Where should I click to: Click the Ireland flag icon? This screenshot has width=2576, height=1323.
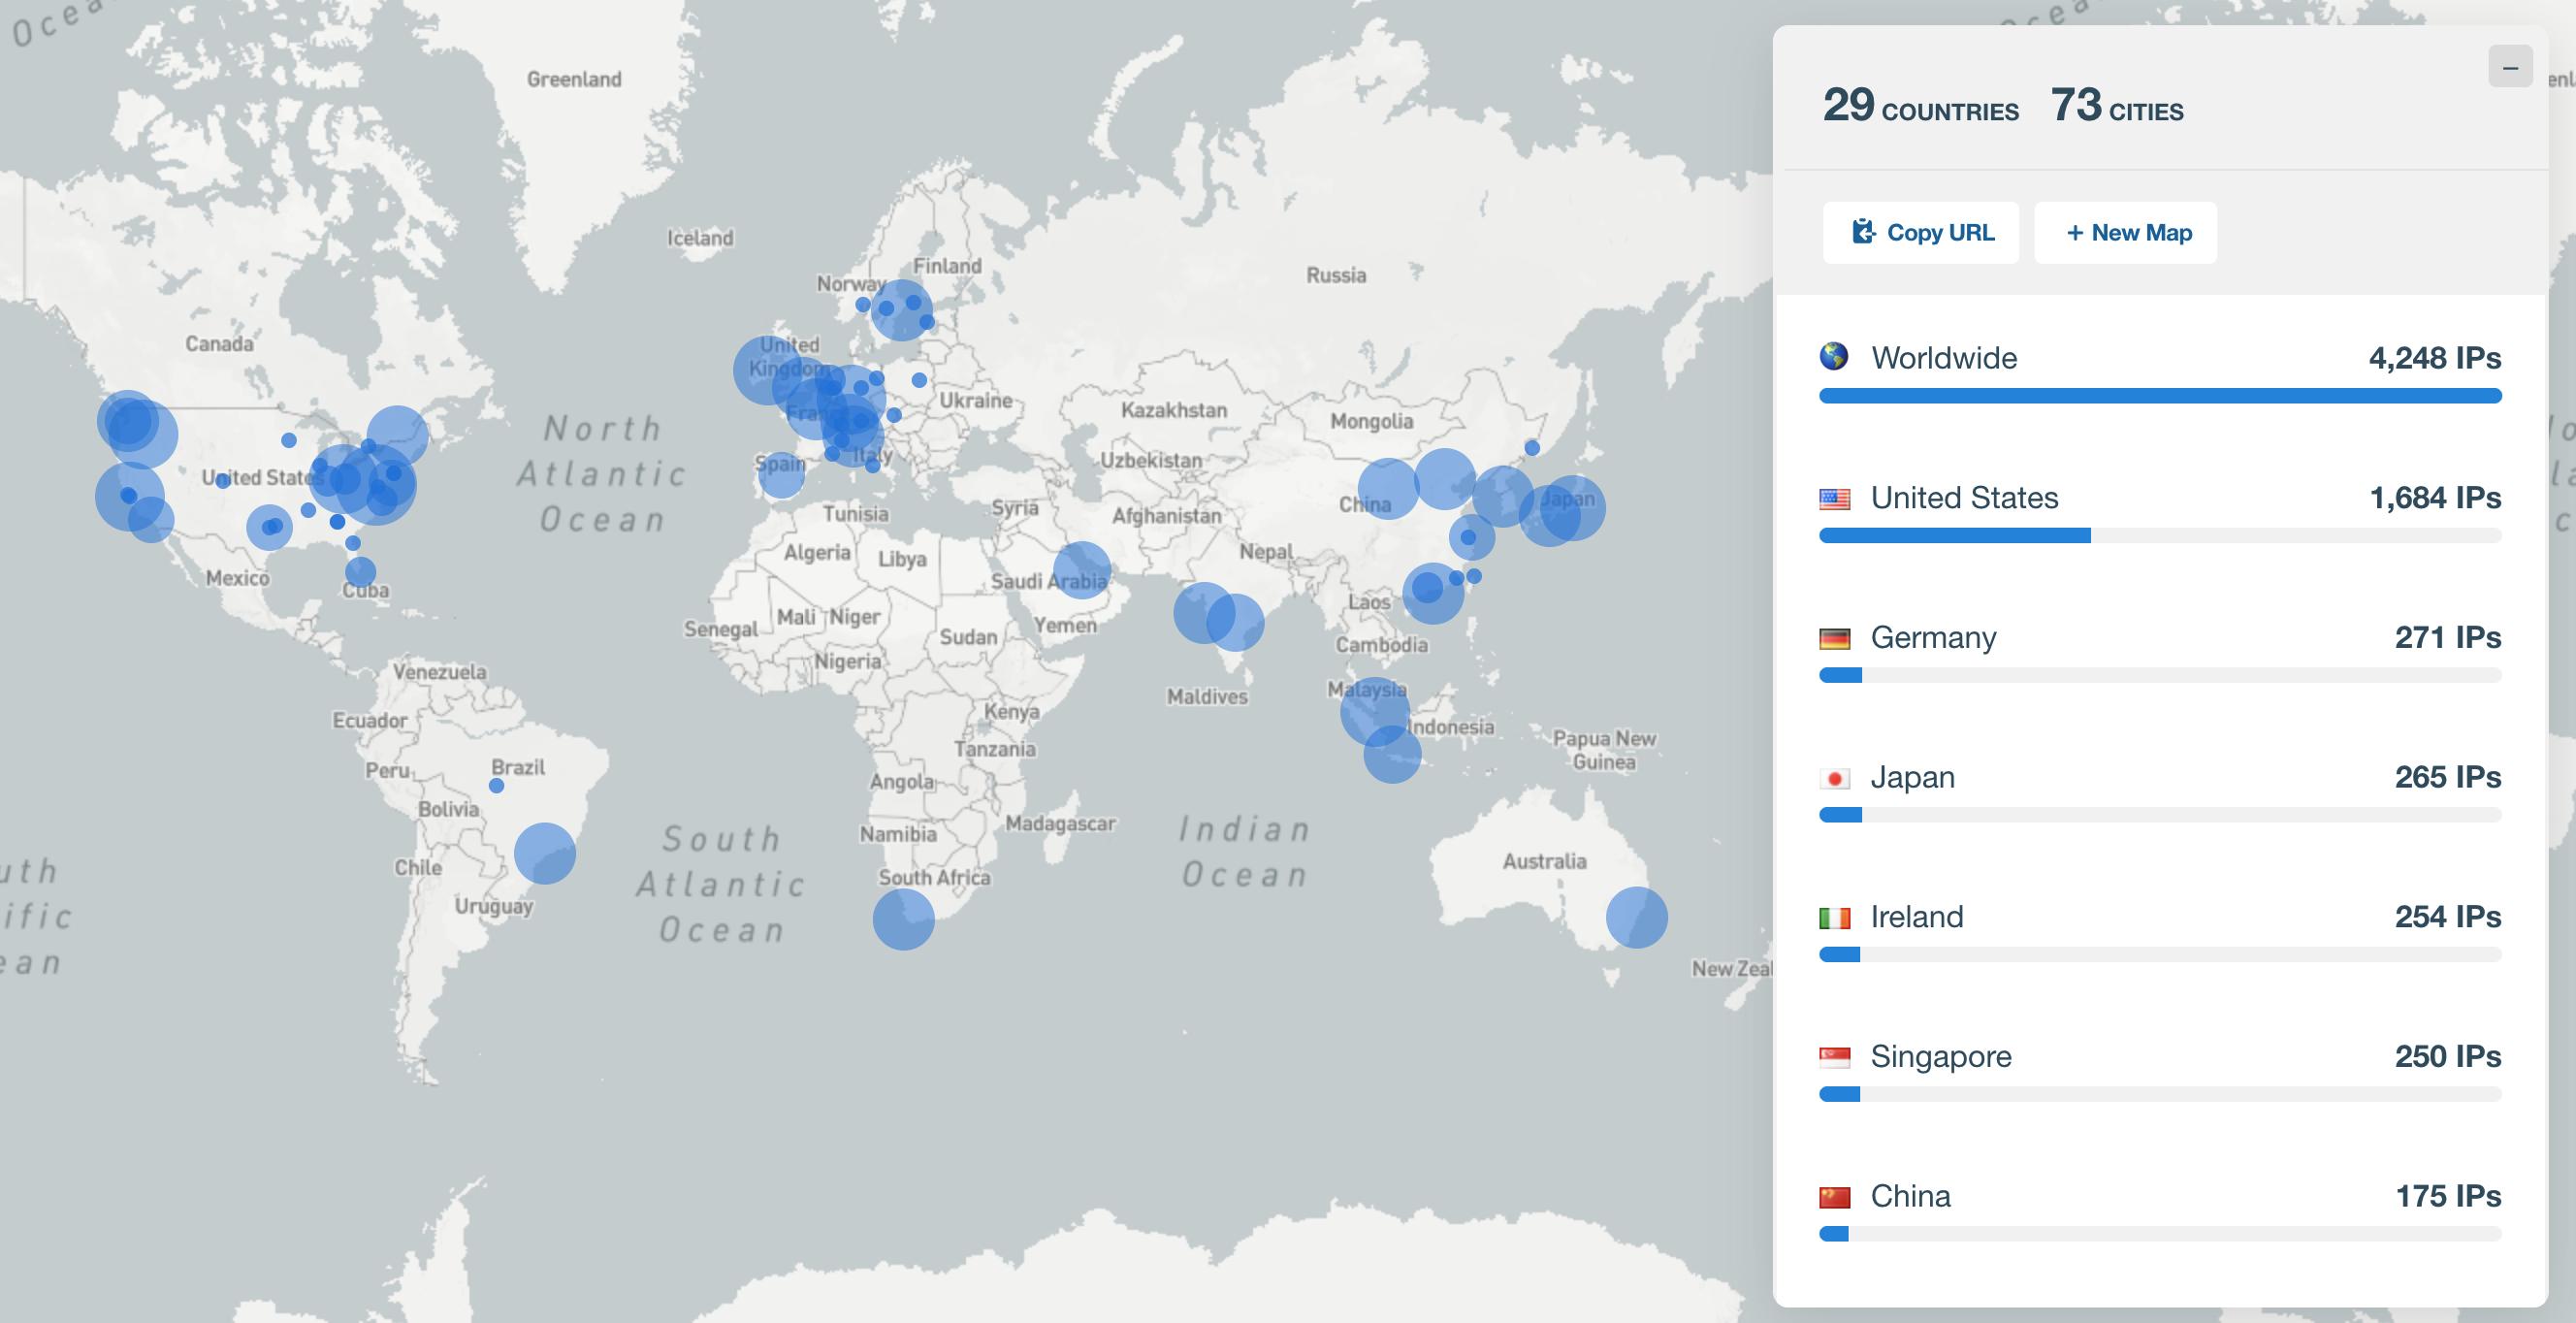pos(1834,917)
